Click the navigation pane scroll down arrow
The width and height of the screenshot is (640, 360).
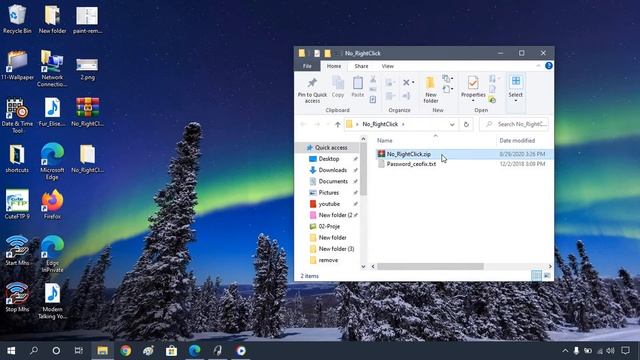click(x=363, y=266)
